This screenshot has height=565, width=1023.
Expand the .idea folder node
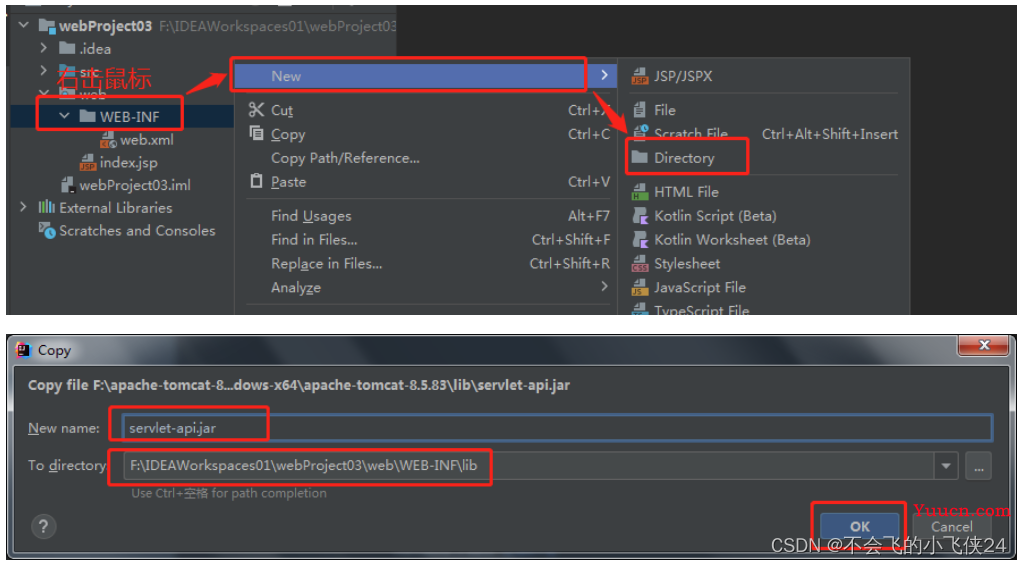pos(43,48)
